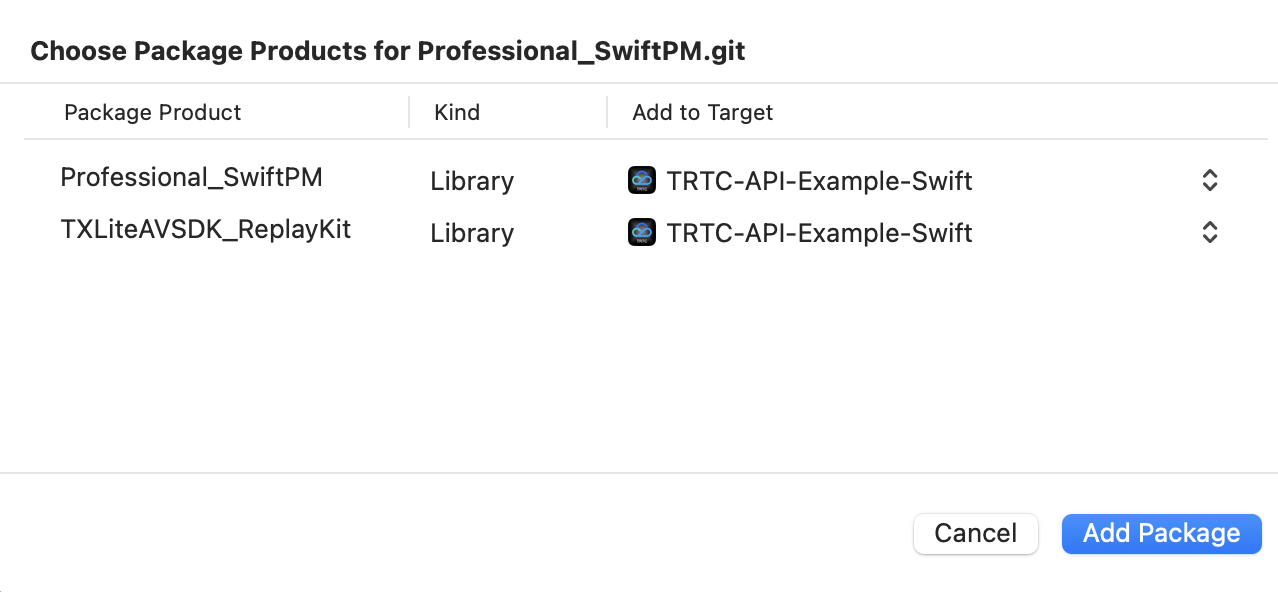Cancel the package product selection
The width and height of the screenshot is (1278, 592).
coord(975,533)
